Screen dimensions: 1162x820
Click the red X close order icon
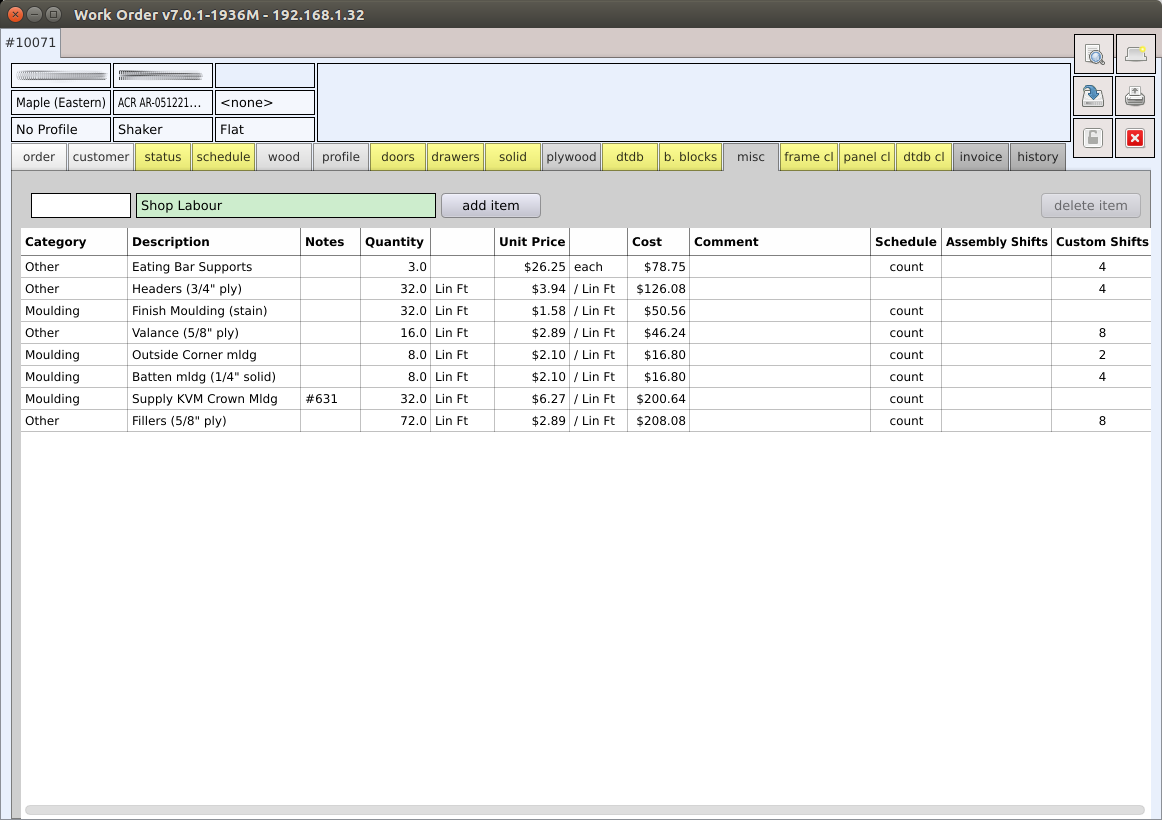pyautogui.click(x=1135, y=138)
